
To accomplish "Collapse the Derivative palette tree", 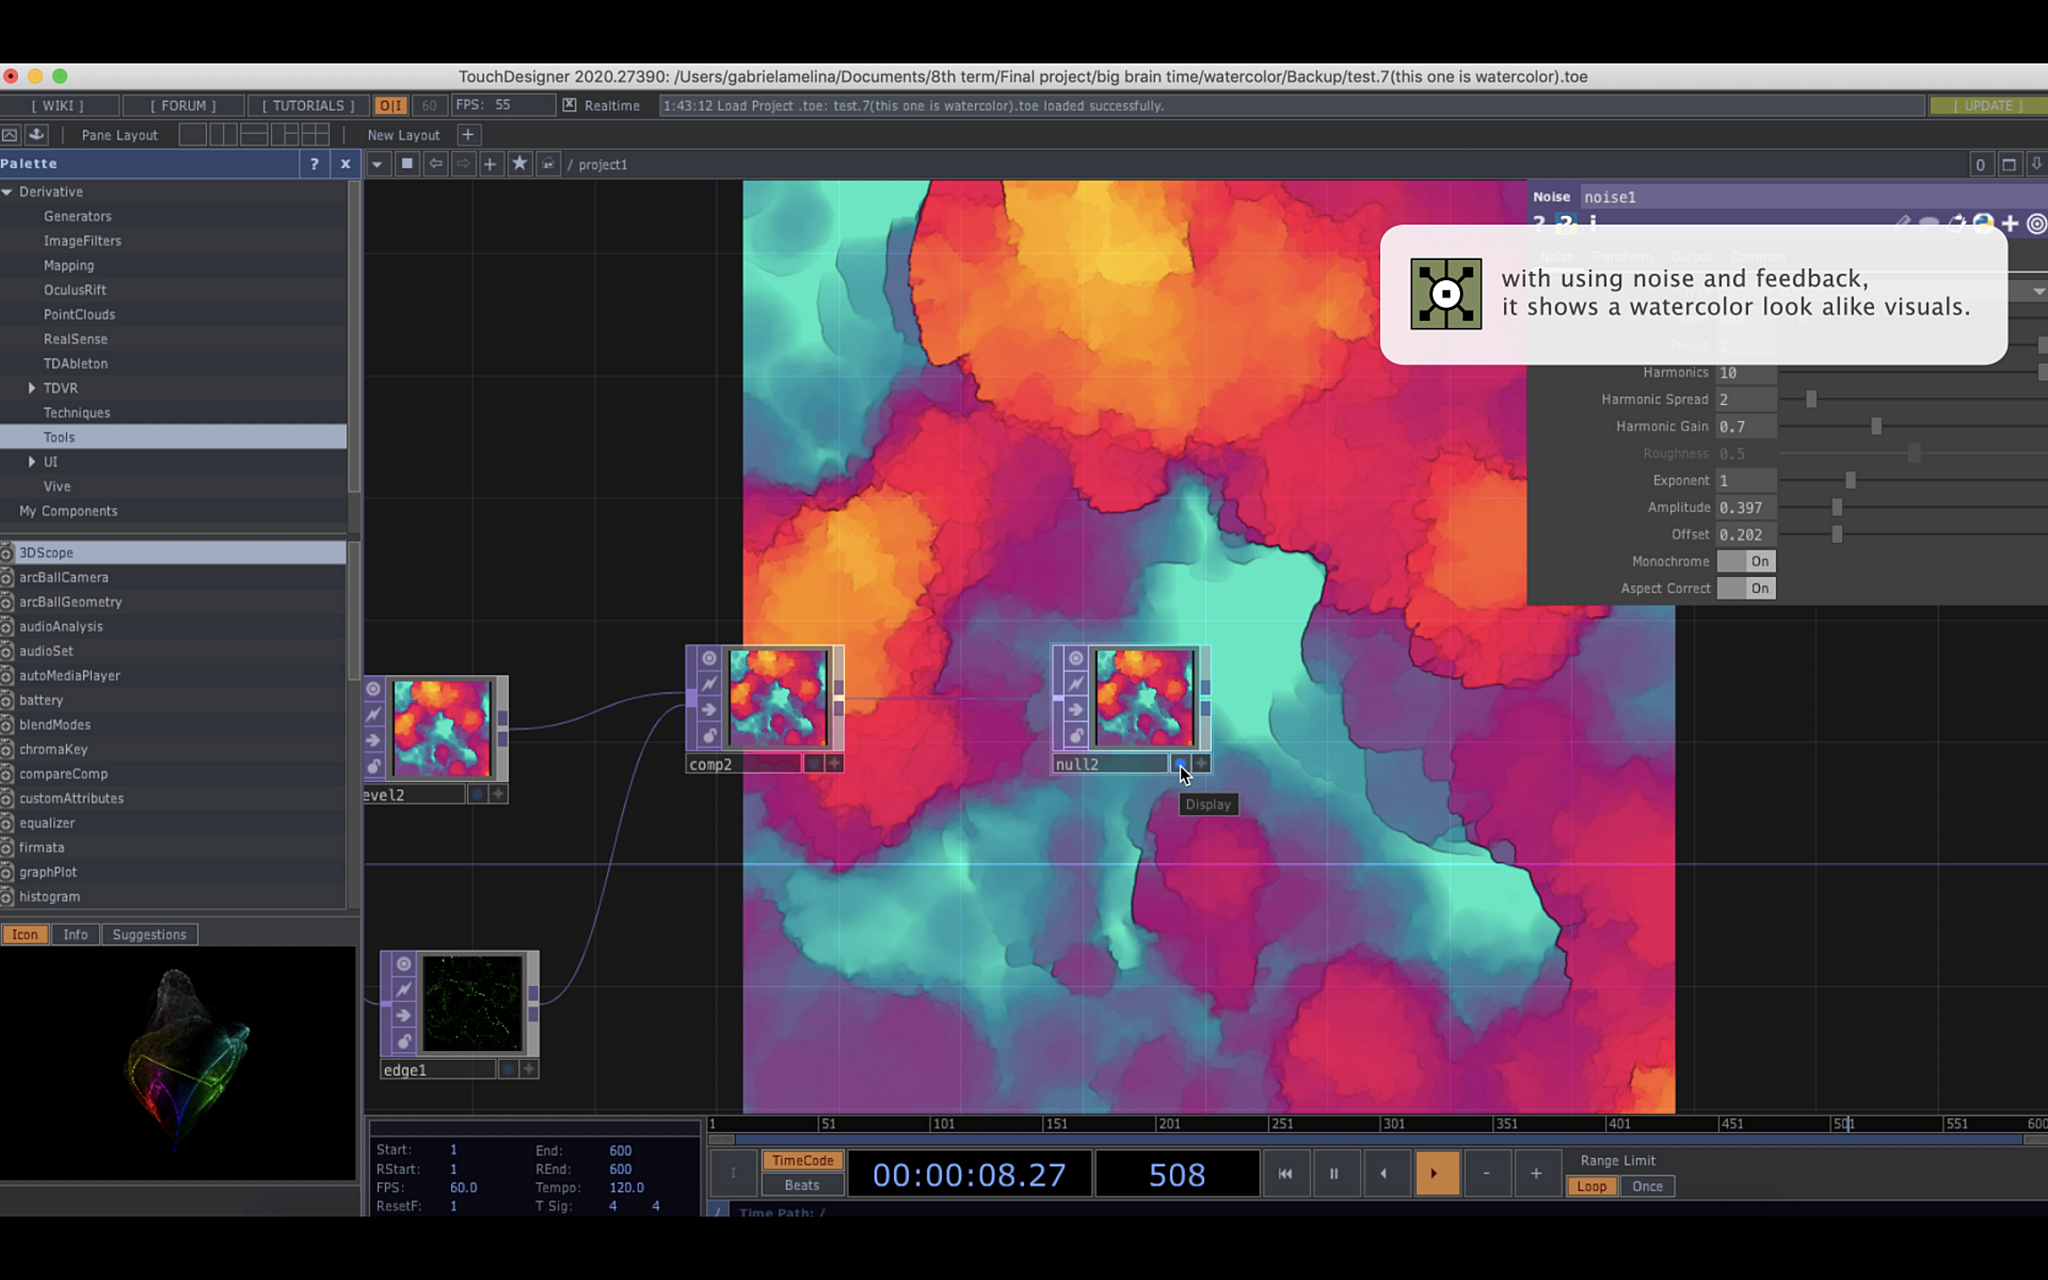I will 8,192.
